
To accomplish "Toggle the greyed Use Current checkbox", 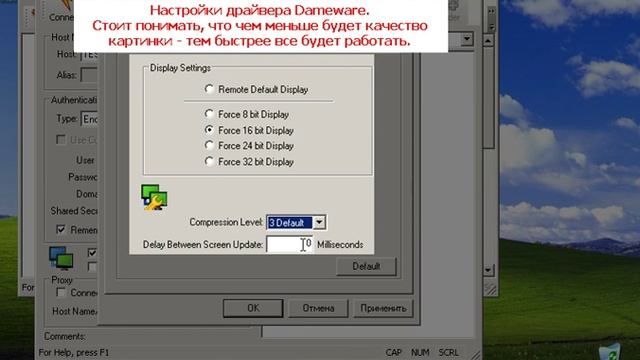I will pos(61,140).
